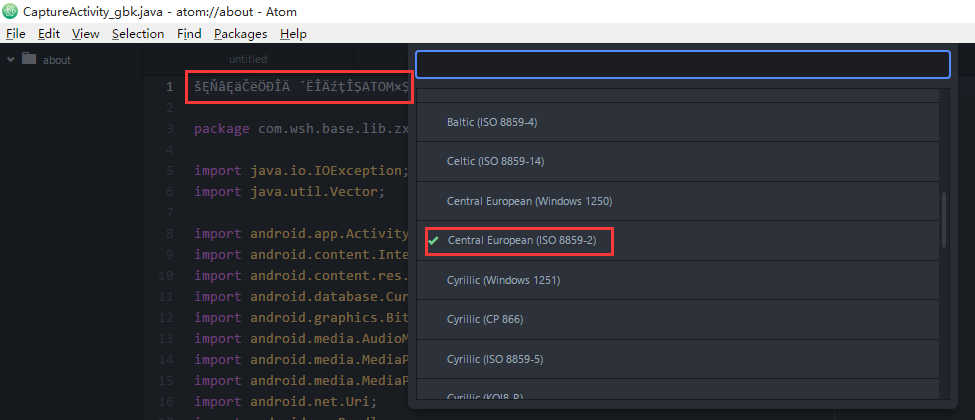The height and width of the screenshot is (420, 975).
Task: Click line number 12 in gutter
Action: 165,317
